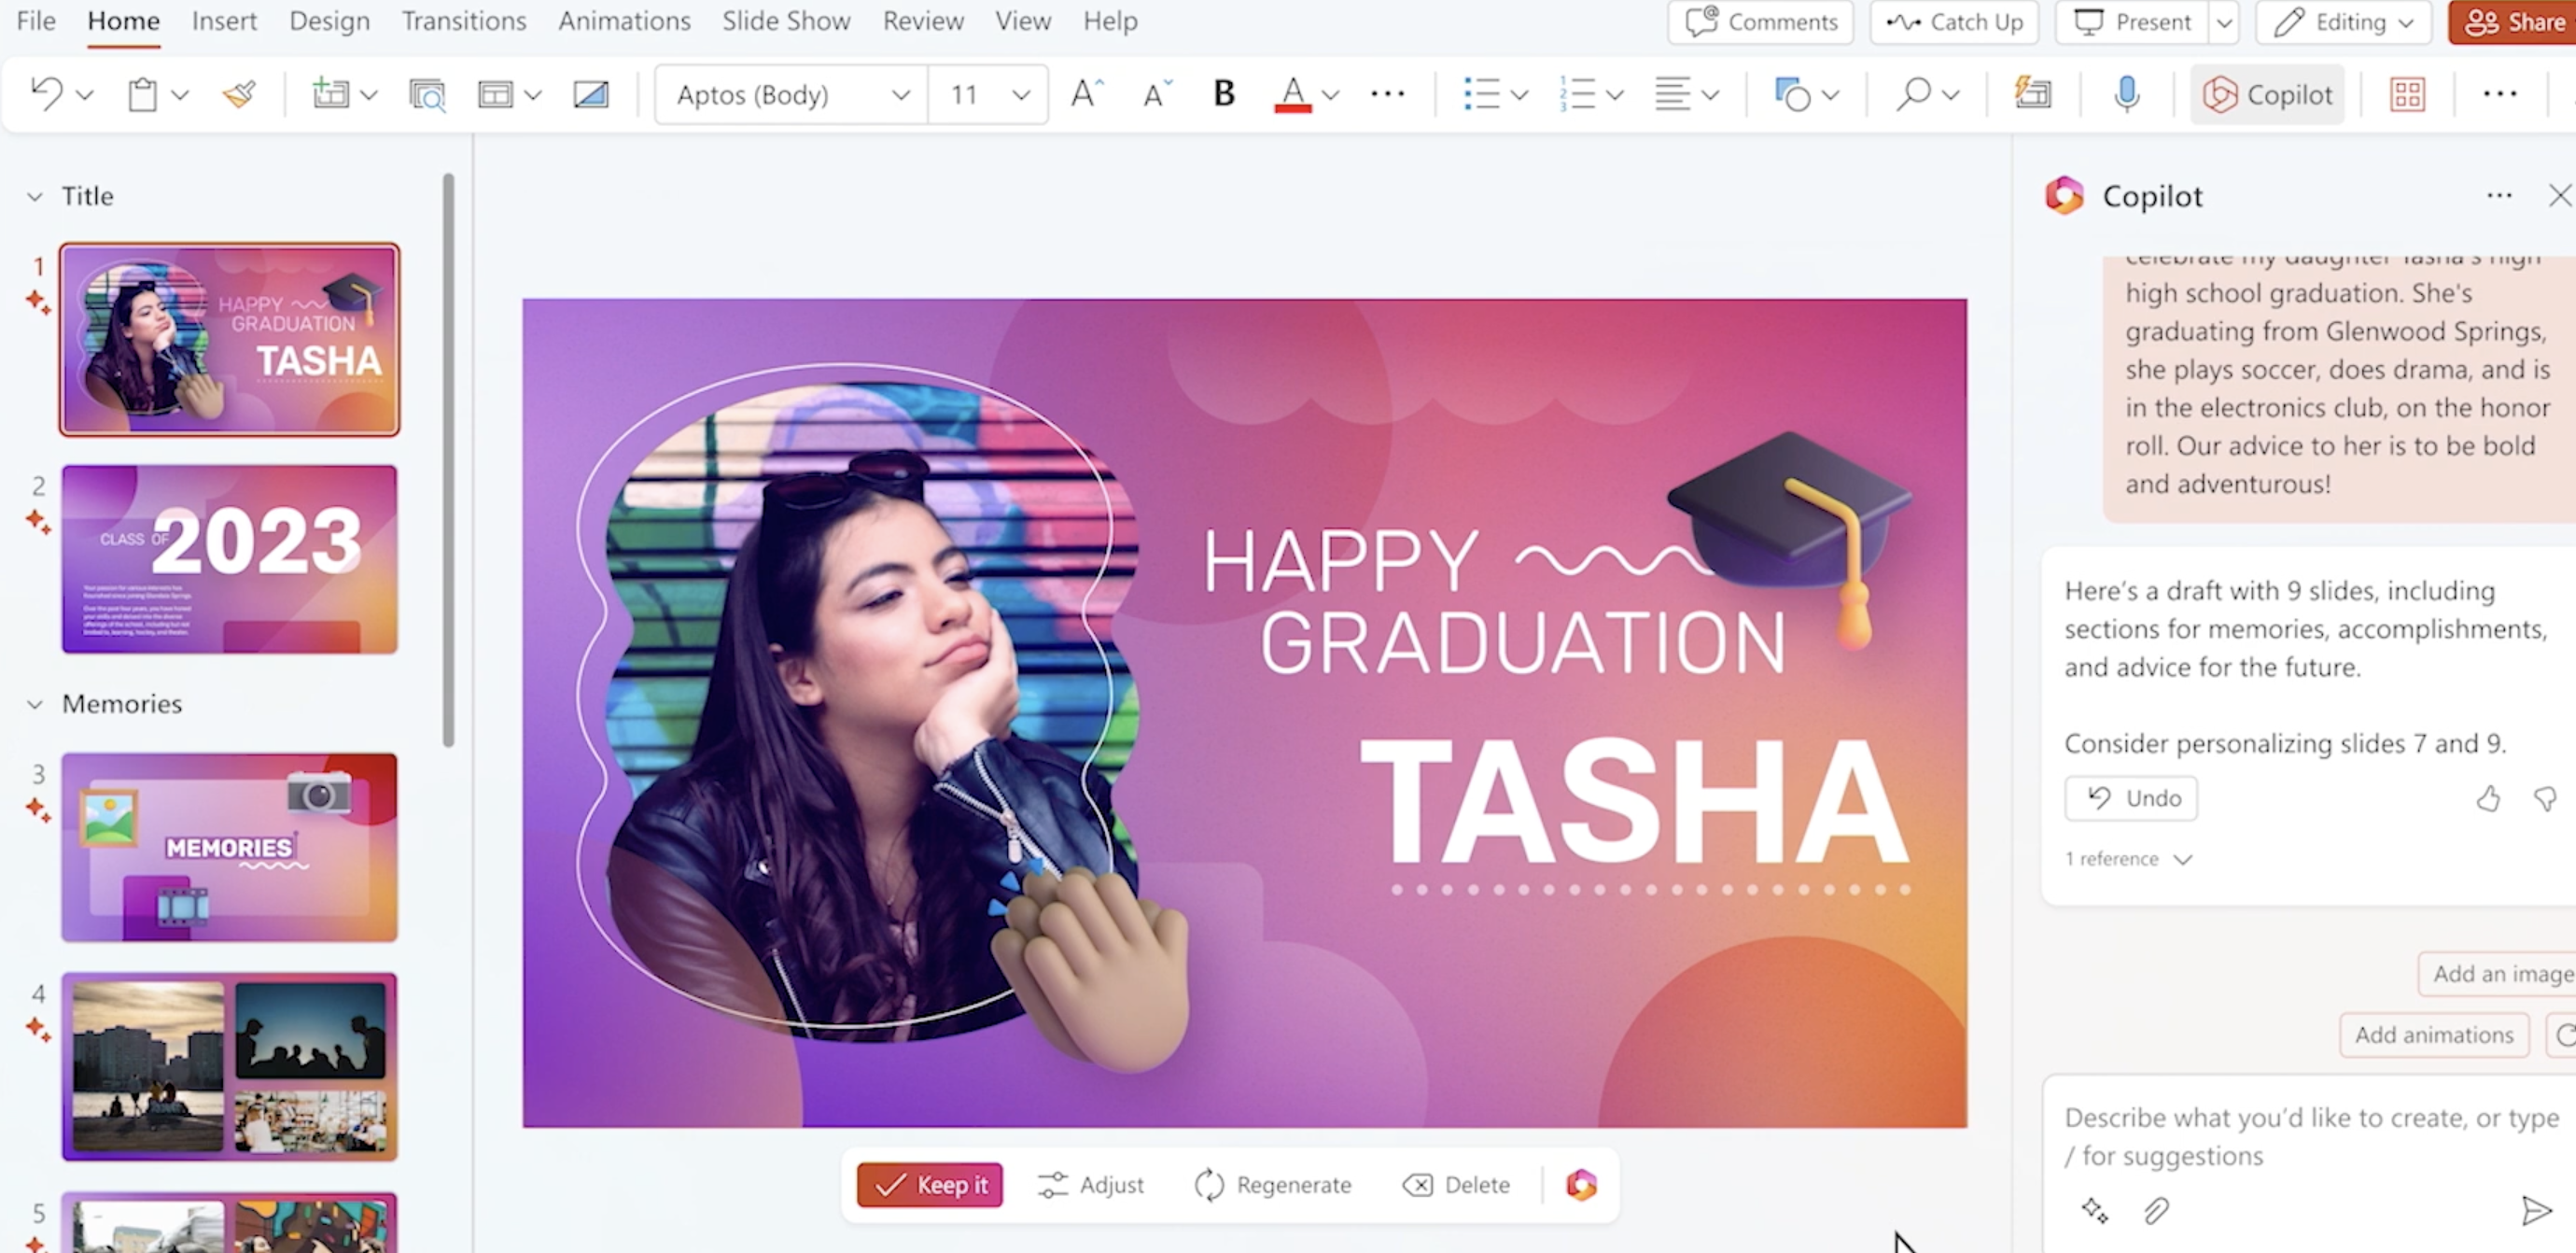Switch to the Animations tab

[x=624, y=21]
